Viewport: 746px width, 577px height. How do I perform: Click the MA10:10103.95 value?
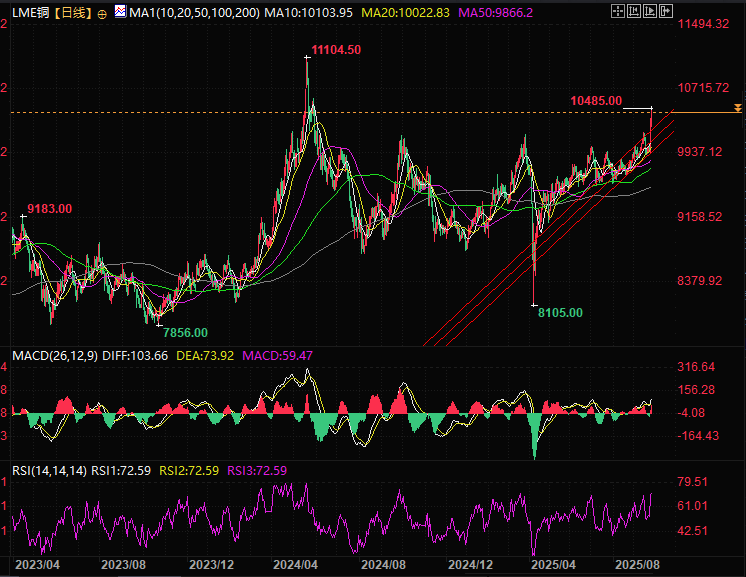308,13
